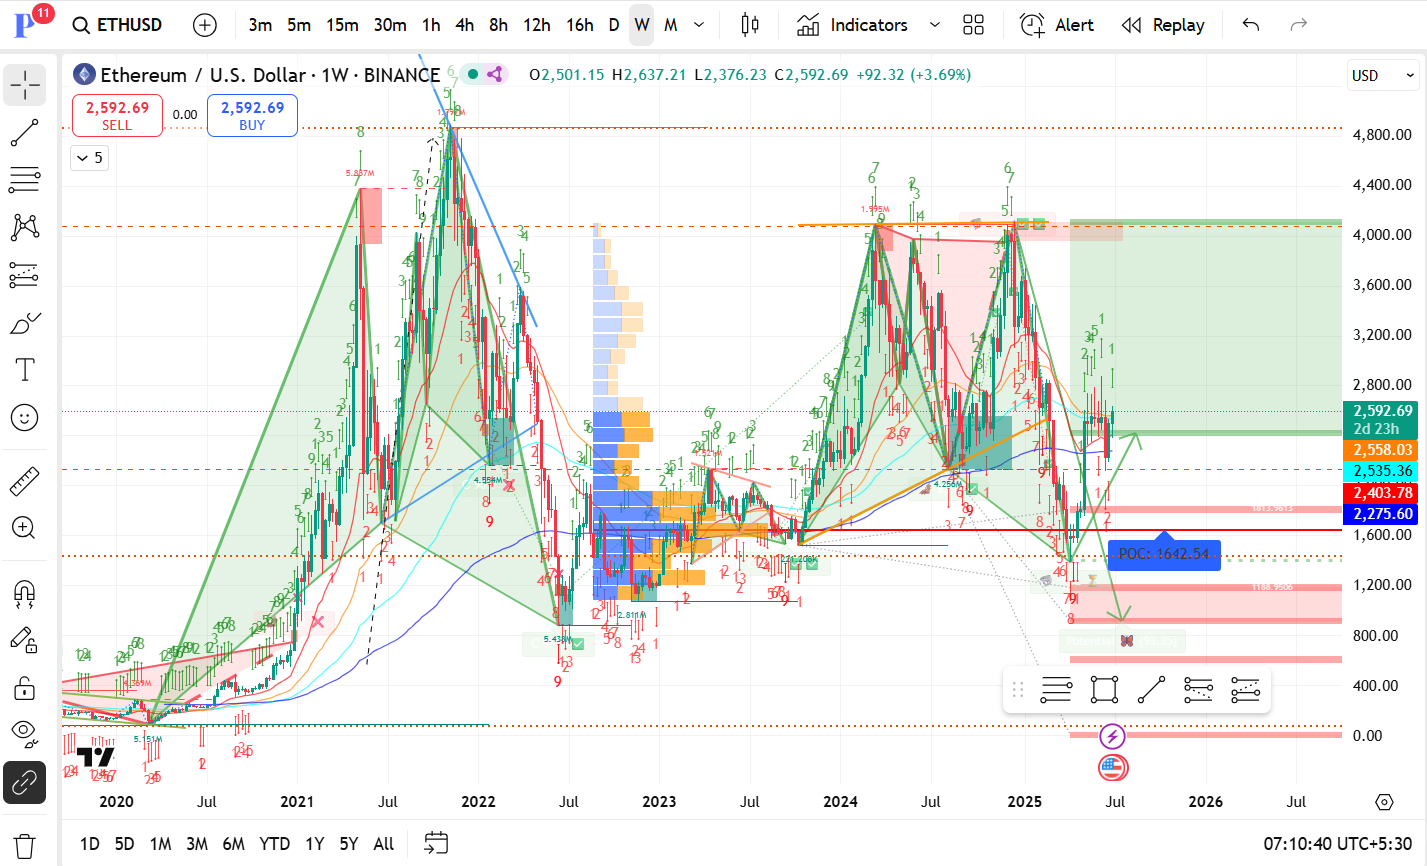Viewport: 1427px width, 866px height.
Task: Select the daily D timeframe
Action: point(614,25)
